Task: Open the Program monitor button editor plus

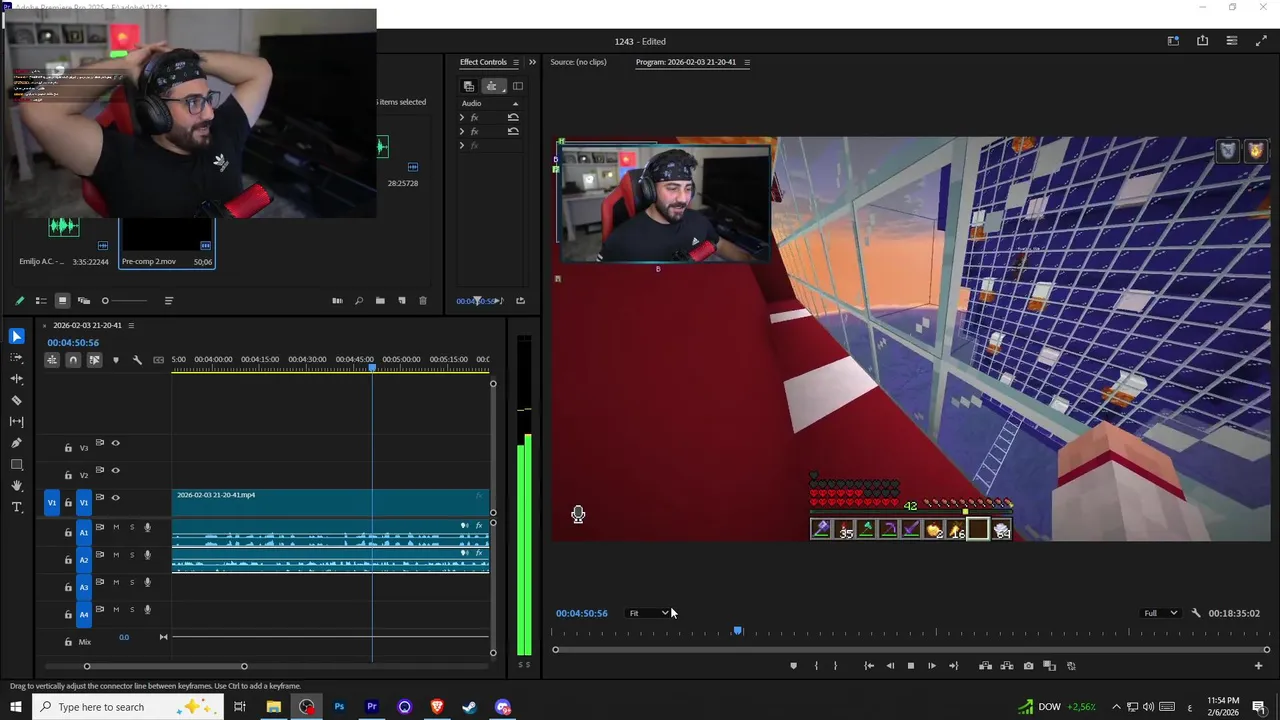Action: click(1258, 666)
